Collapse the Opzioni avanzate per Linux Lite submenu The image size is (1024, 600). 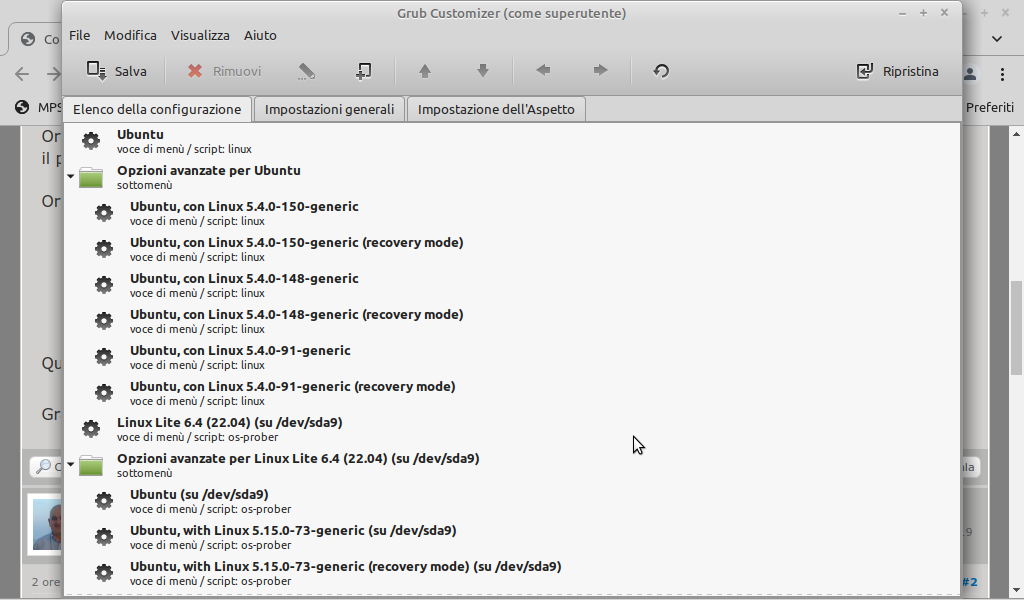point(71,464)
